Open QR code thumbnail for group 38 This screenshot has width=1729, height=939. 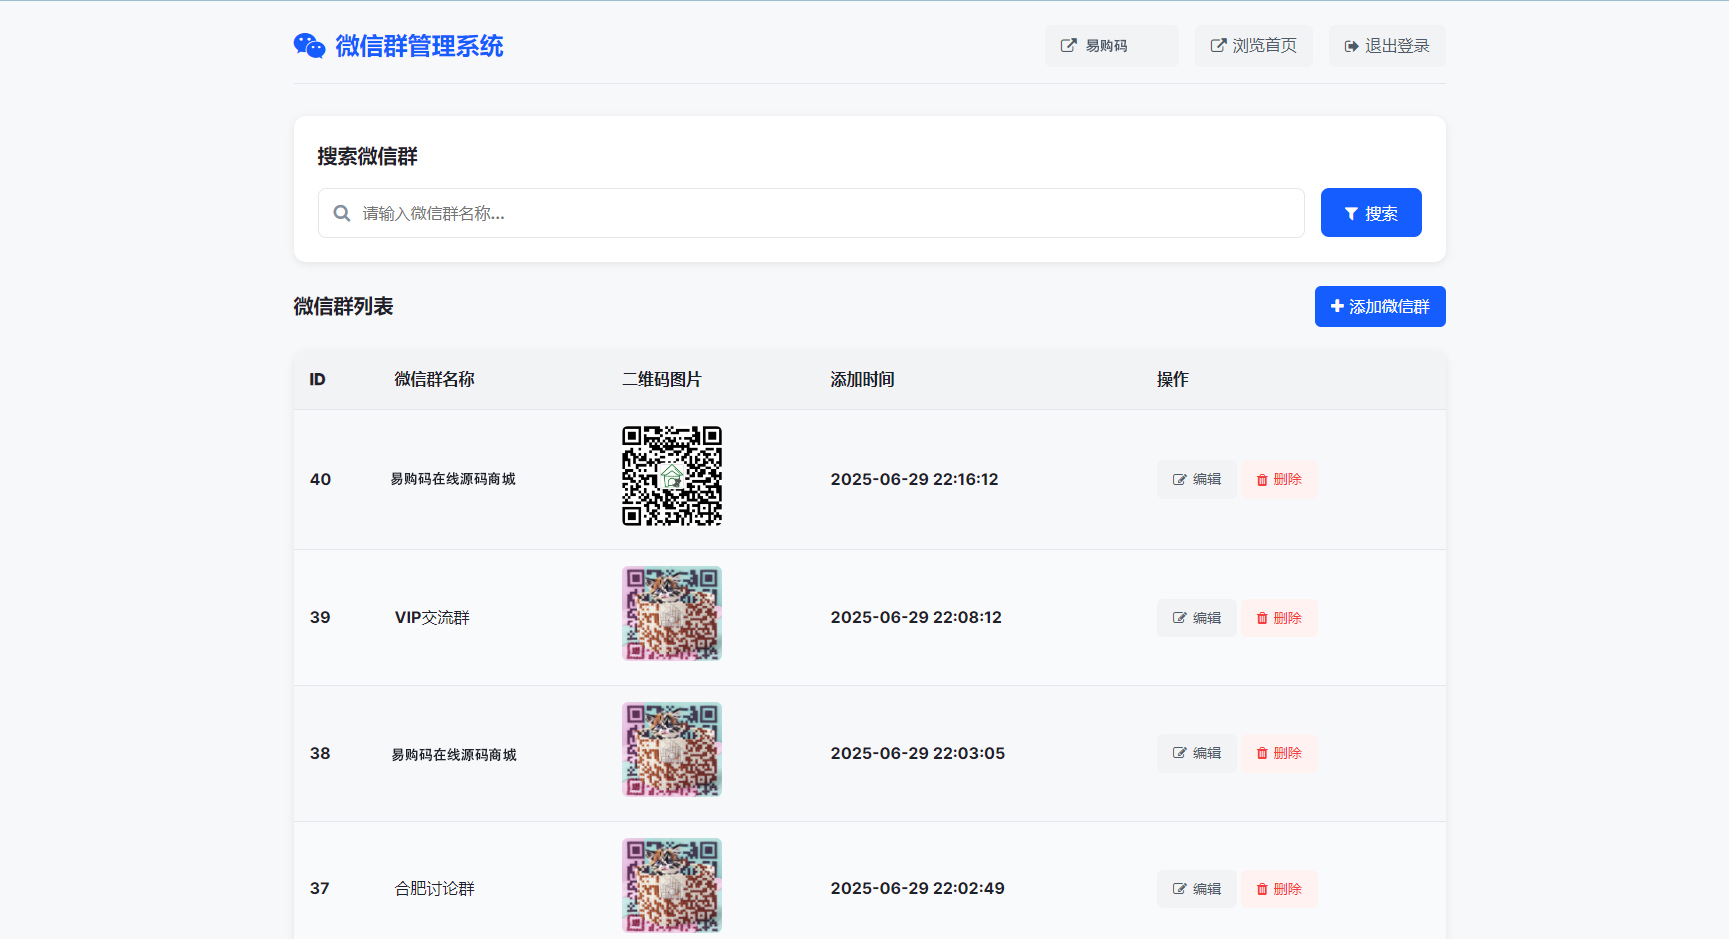coord(672,750)
